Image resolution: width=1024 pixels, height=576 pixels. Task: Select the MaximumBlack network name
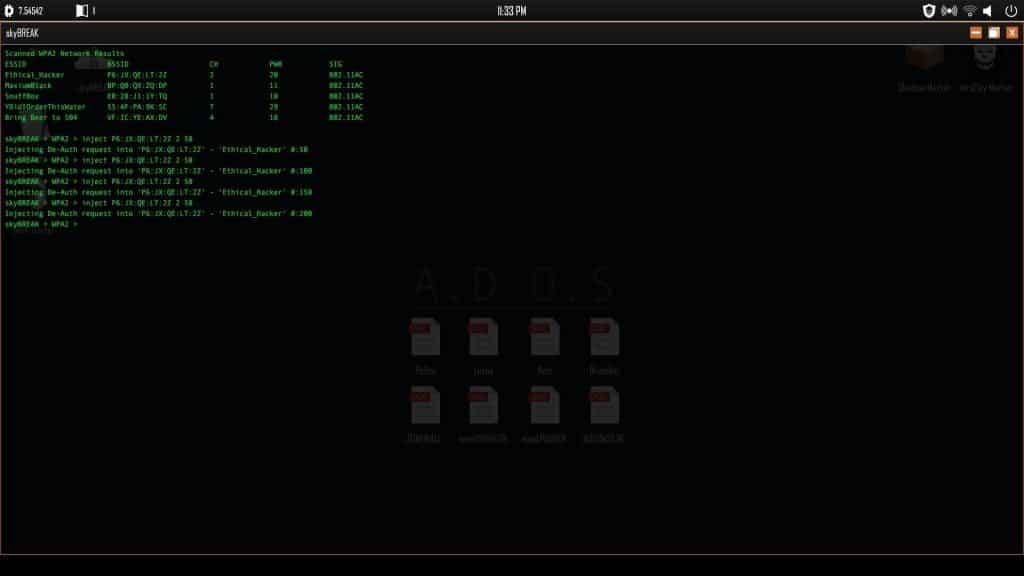pos(28,86)
